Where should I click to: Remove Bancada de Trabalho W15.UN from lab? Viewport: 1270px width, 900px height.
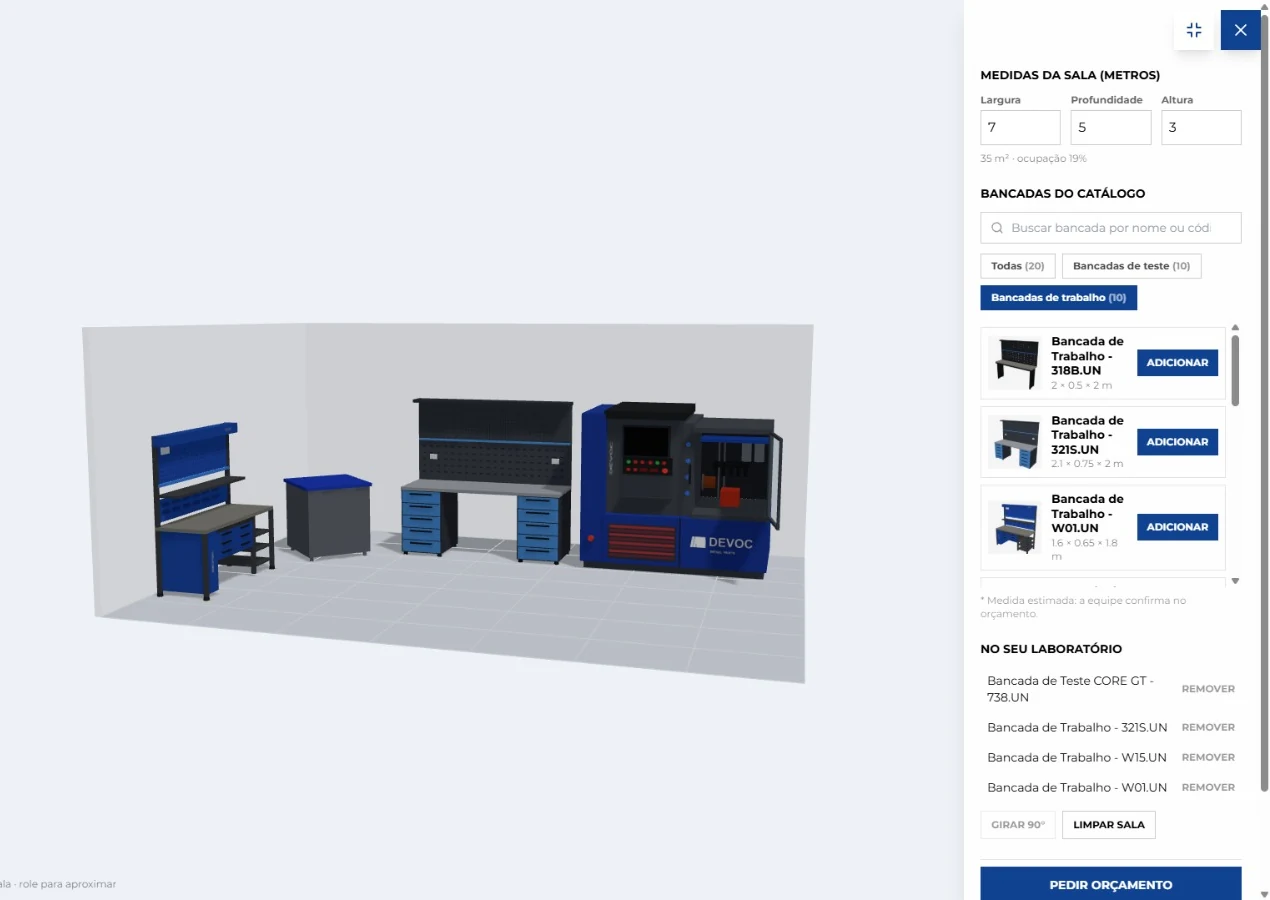[x=1208, y=757]
